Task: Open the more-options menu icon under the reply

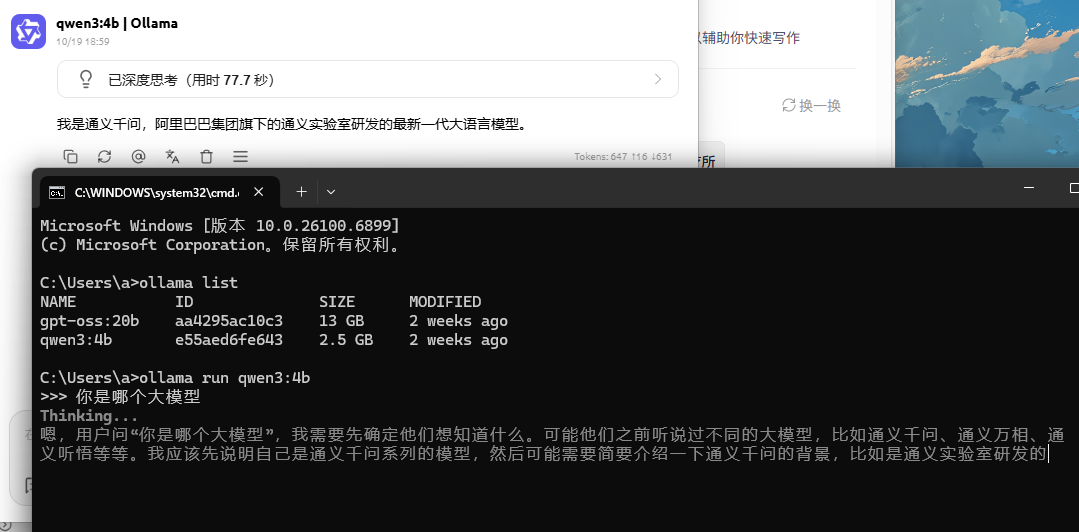Action: (x=240, y=157)
